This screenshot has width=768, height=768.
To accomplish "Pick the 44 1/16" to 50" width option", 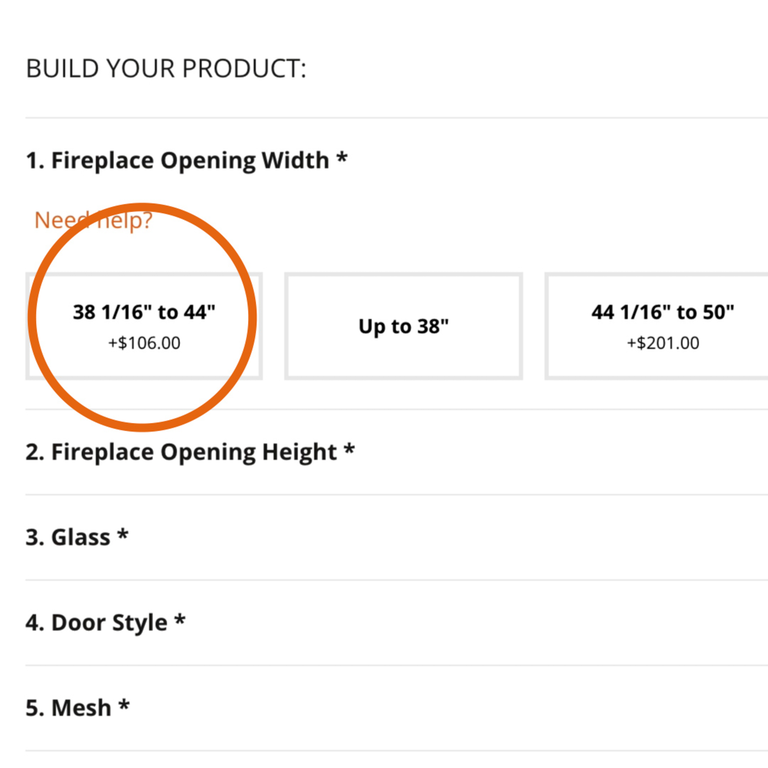I will (661, 326).
